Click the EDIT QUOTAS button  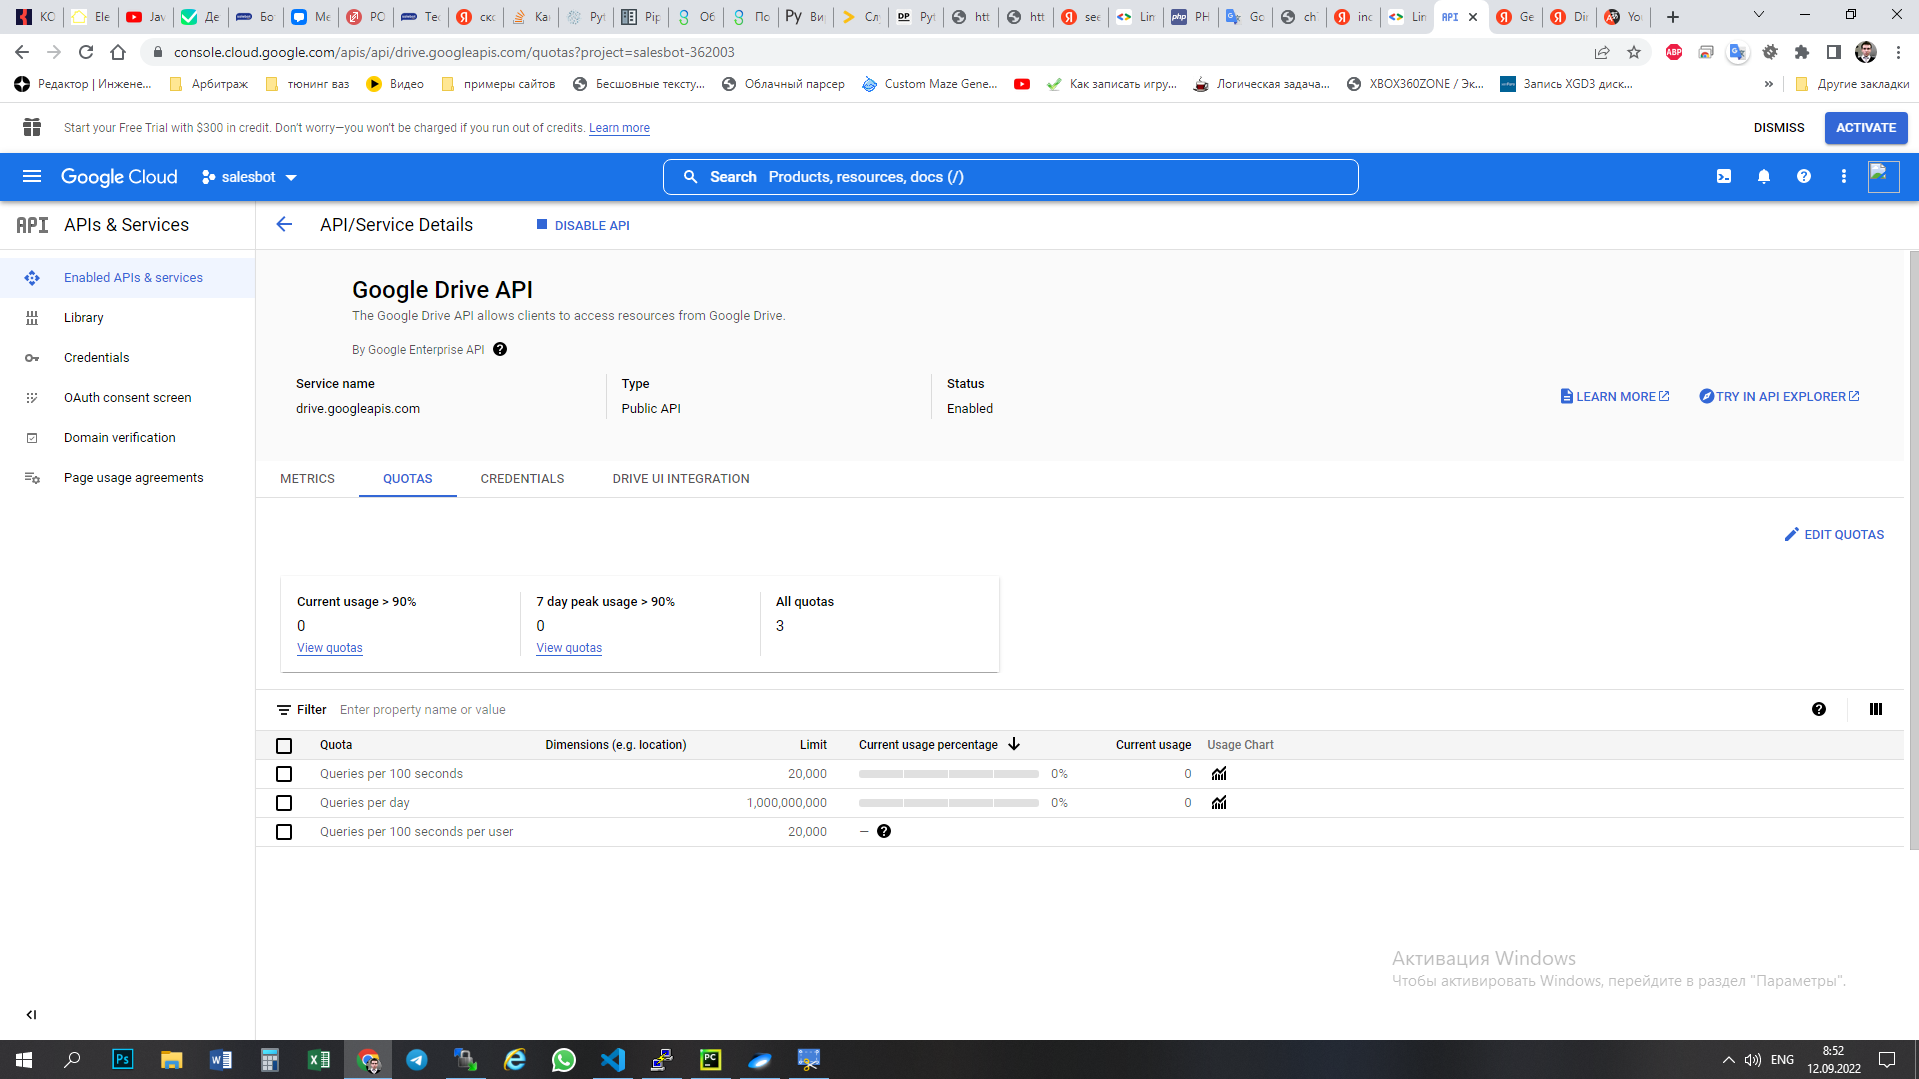coord(1834,534)
